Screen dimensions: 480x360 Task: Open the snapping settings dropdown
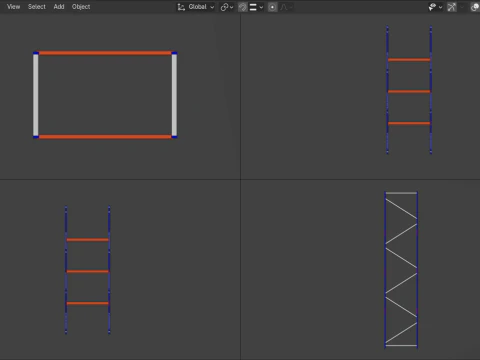tap(256, 7)
